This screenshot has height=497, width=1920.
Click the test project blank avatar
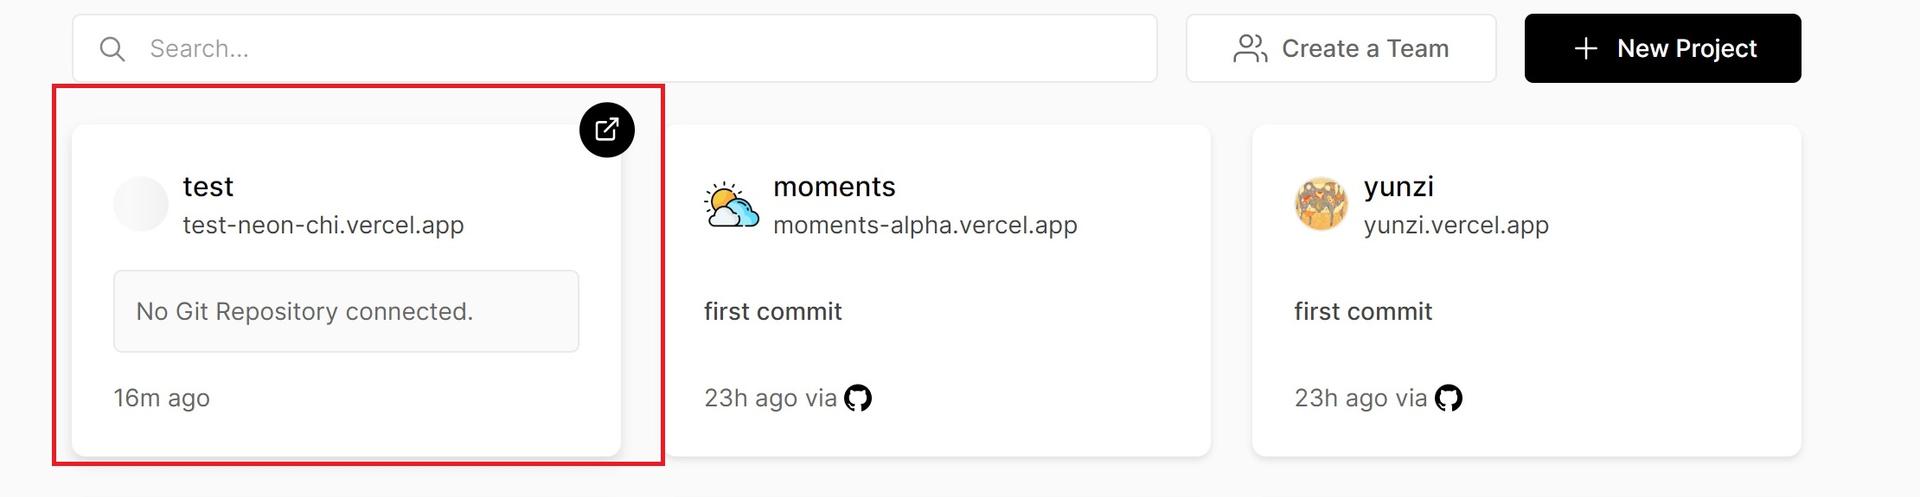(141, 204)
